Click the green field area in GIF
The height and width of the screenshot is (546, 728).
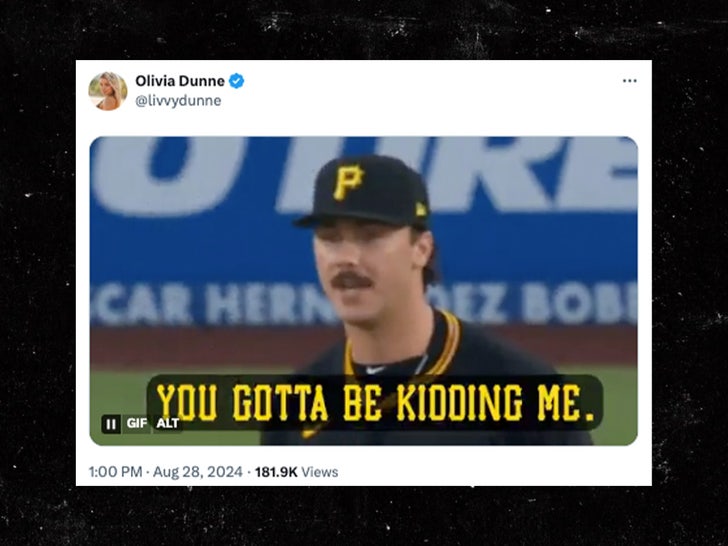click(116, 395)
